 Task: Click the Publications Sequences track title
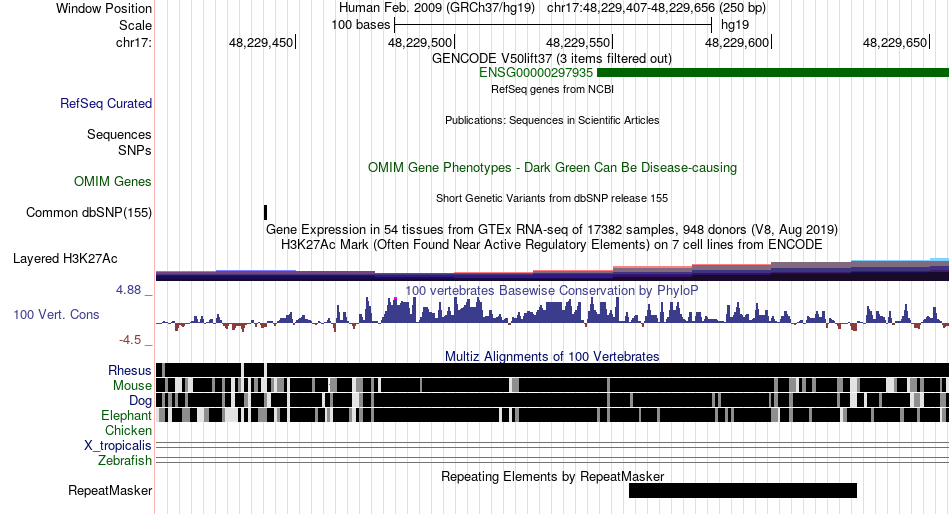pos(552,120)
